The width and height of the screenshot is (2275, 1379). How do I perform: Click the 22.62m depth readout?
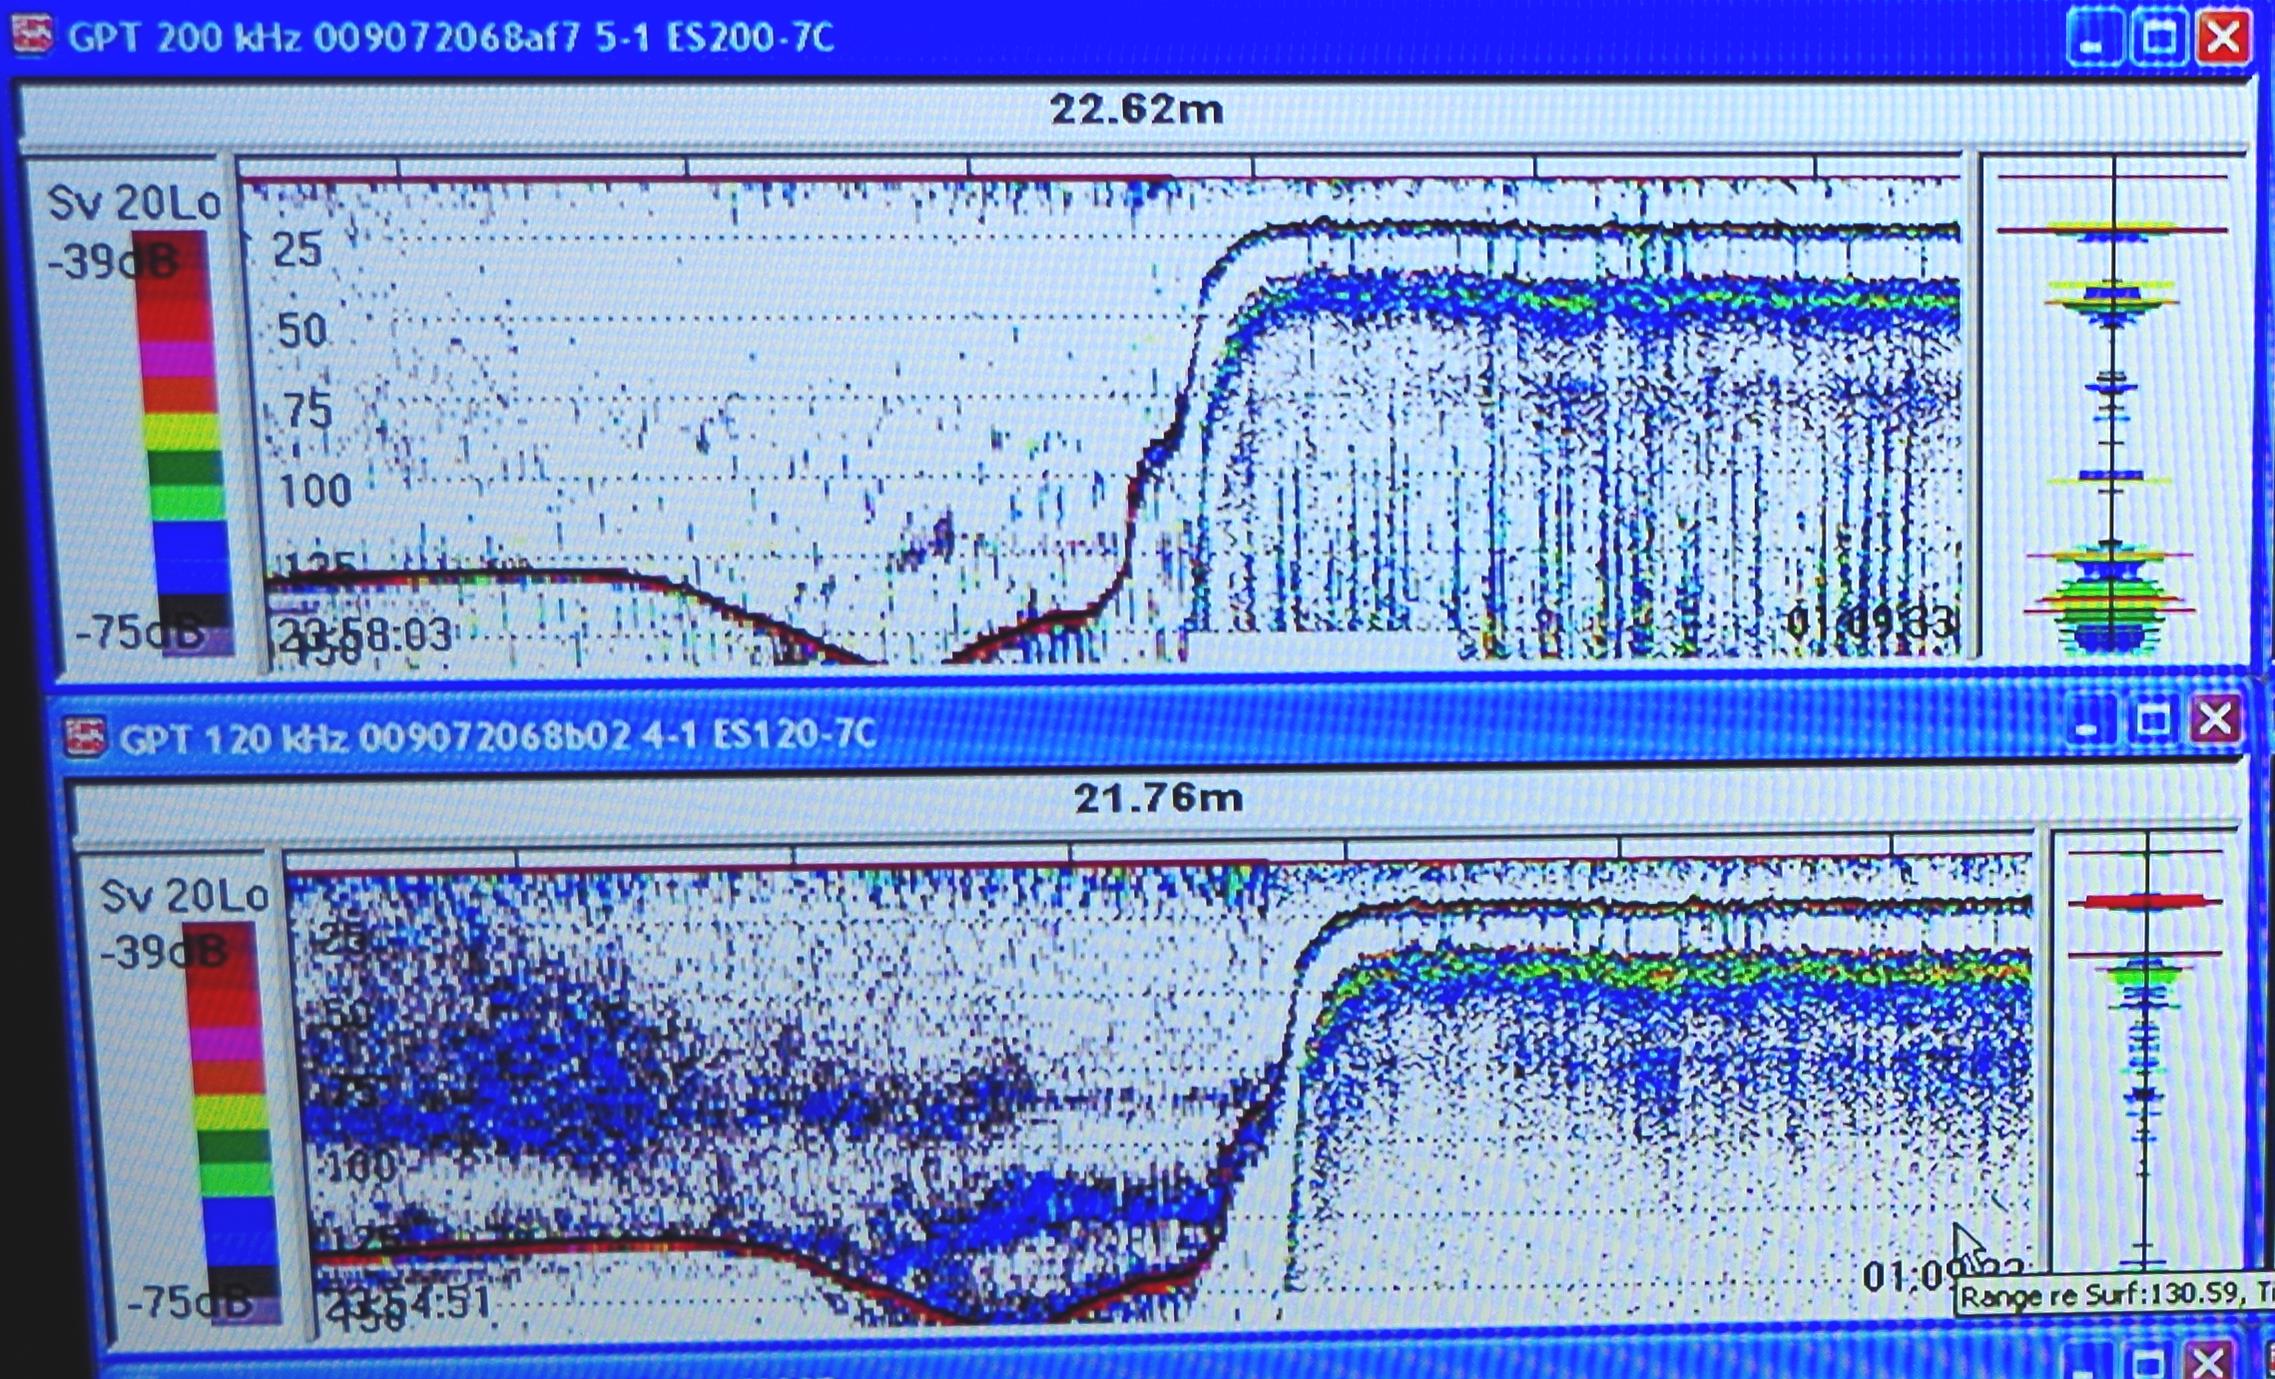[x=1136, y=109]
